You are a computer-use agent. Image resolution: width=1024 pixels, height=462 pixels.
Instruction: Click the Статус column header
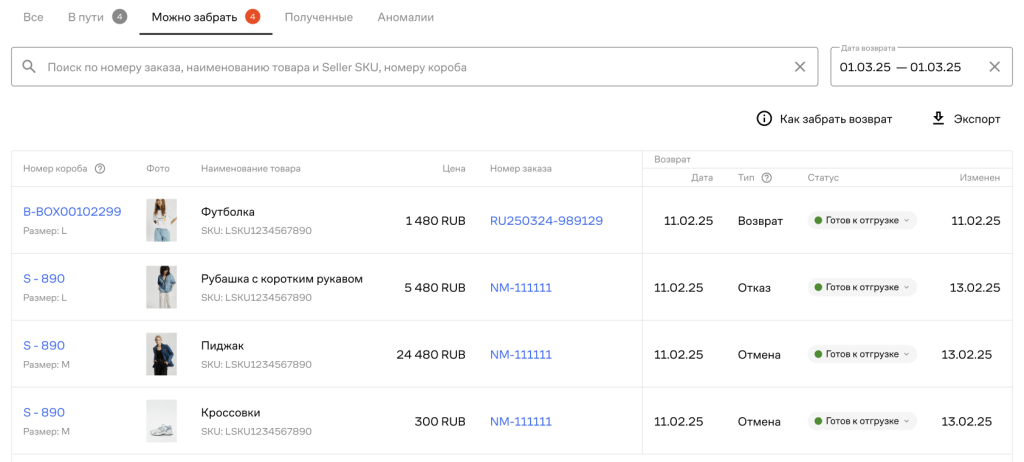point(823,178)
